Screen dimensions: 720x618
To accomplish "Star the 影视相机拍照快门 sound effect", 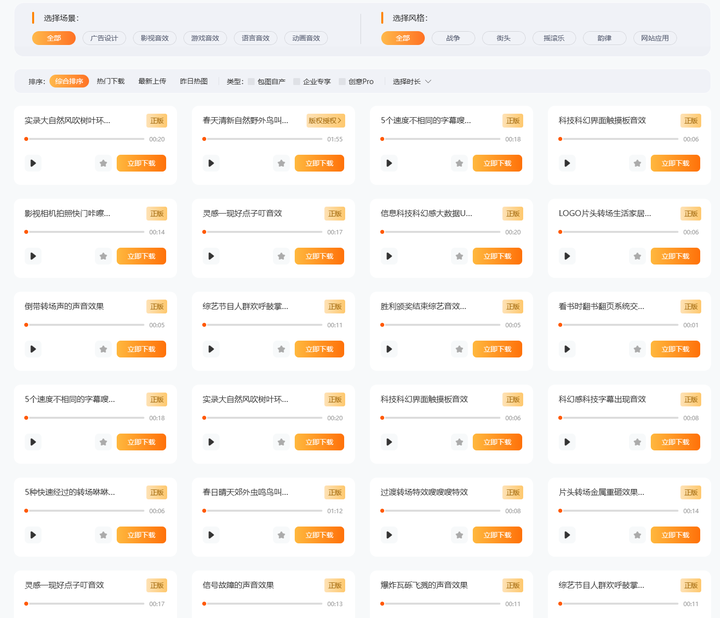I will pos(103,256).
